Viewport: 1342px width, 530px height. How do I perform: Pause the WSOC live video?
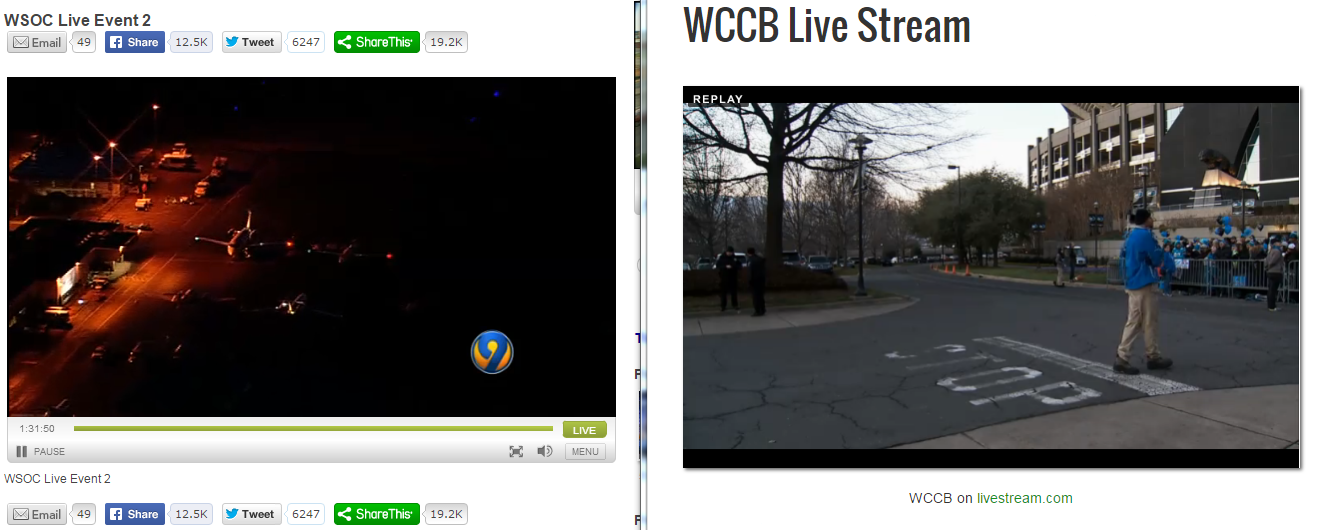41,452
